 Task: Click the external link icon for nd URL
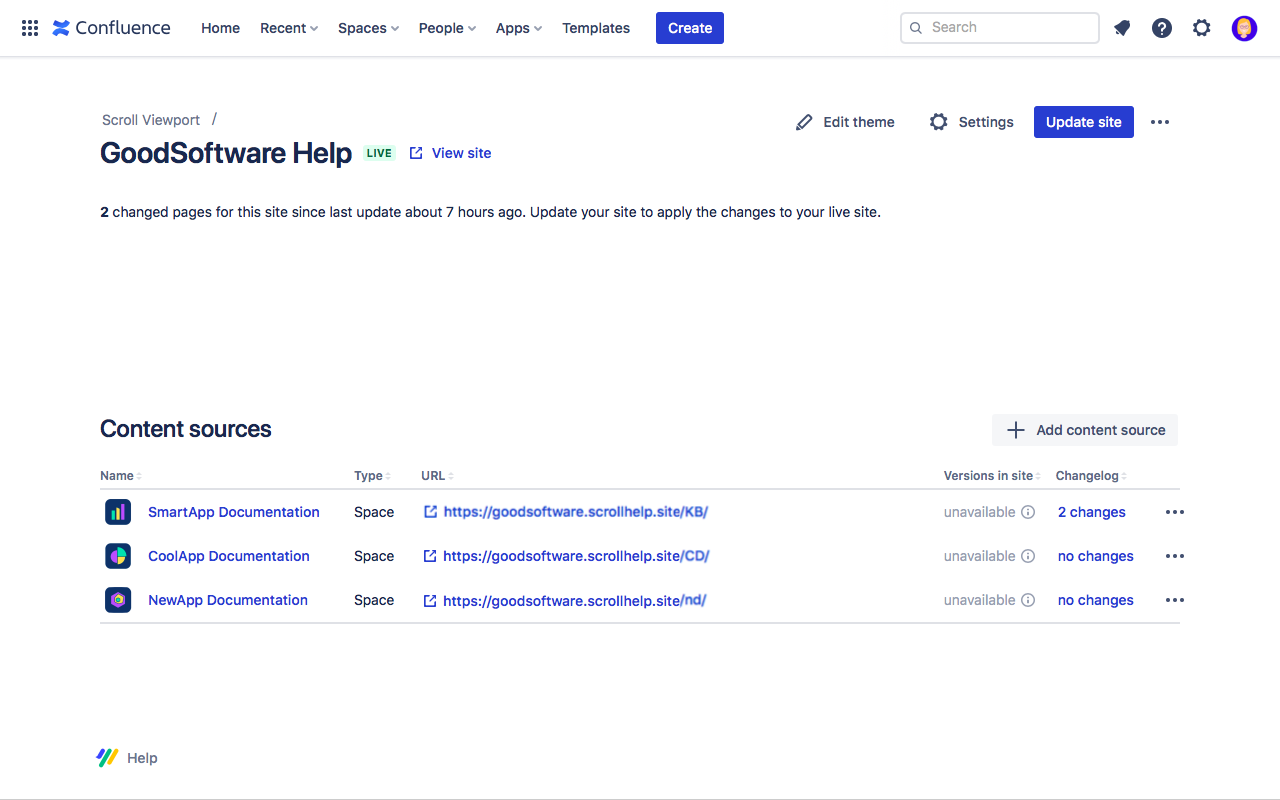[430, 600]
